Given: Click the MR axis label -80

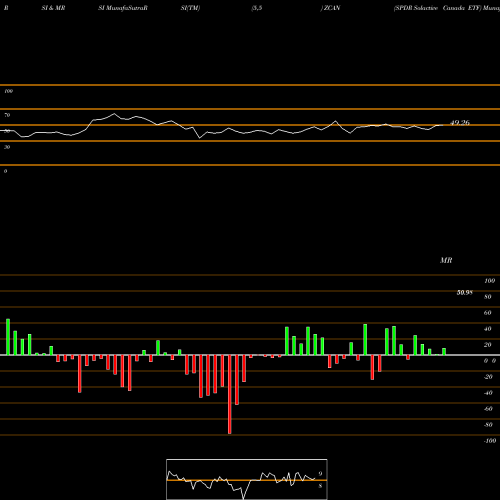Looking at the screenshot, I should pyautogui.click(x=488, y=425).
